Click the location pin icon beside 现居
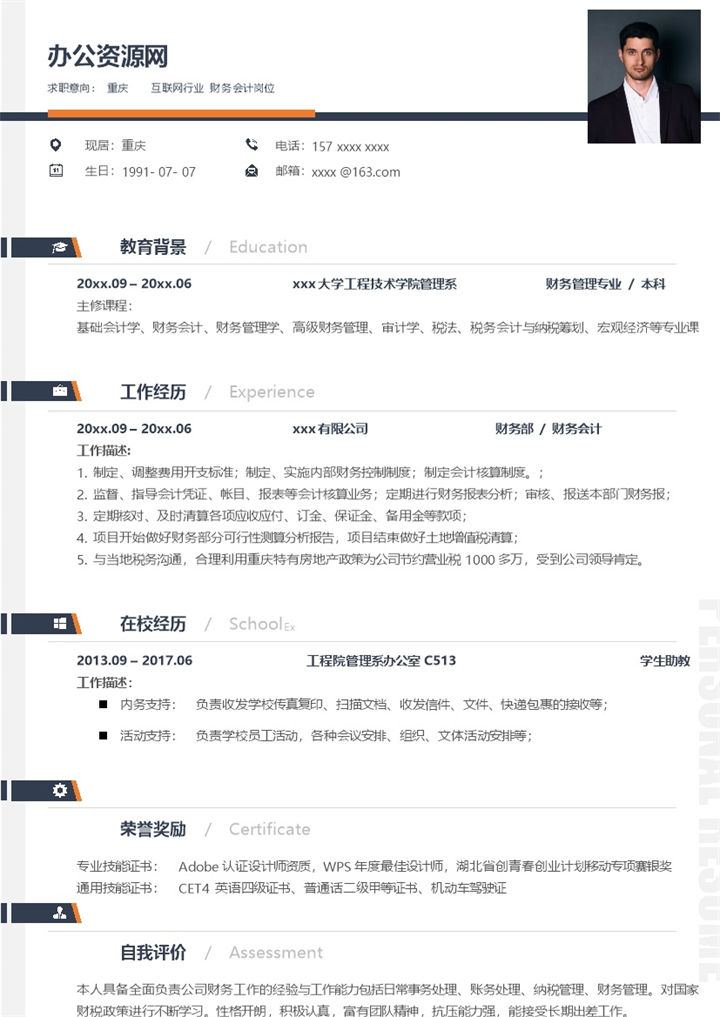The width and height of the screenshot is (720, 1017). [56, 145]
